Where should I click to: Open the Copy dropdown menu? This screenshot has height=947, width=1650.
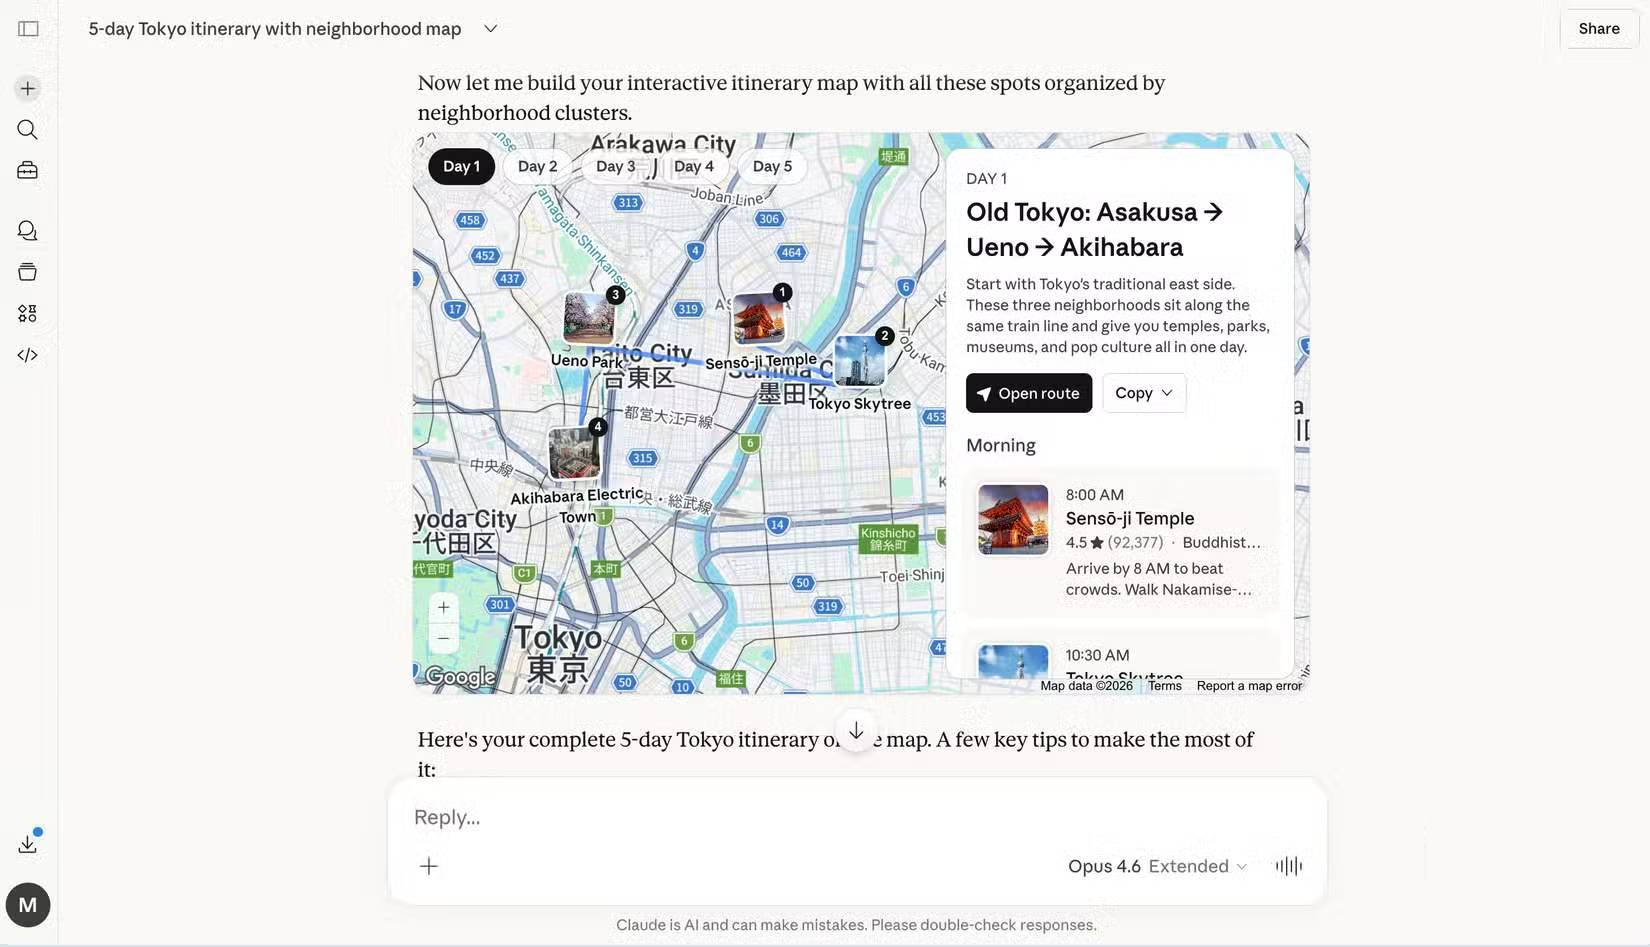pos(1144,393)
